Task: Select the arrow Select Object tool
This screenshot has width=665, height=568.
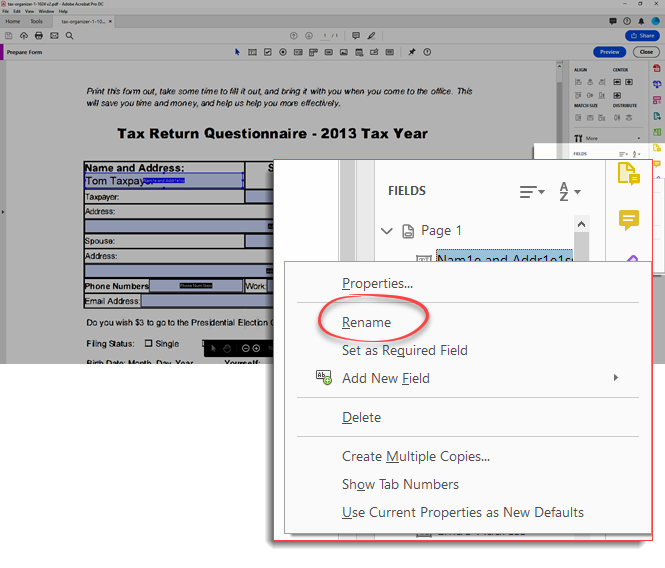Action: [237, 52]
